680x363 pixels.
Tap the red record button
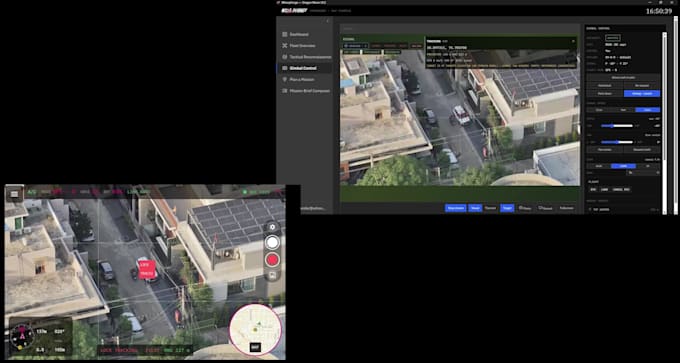[272, 260]
